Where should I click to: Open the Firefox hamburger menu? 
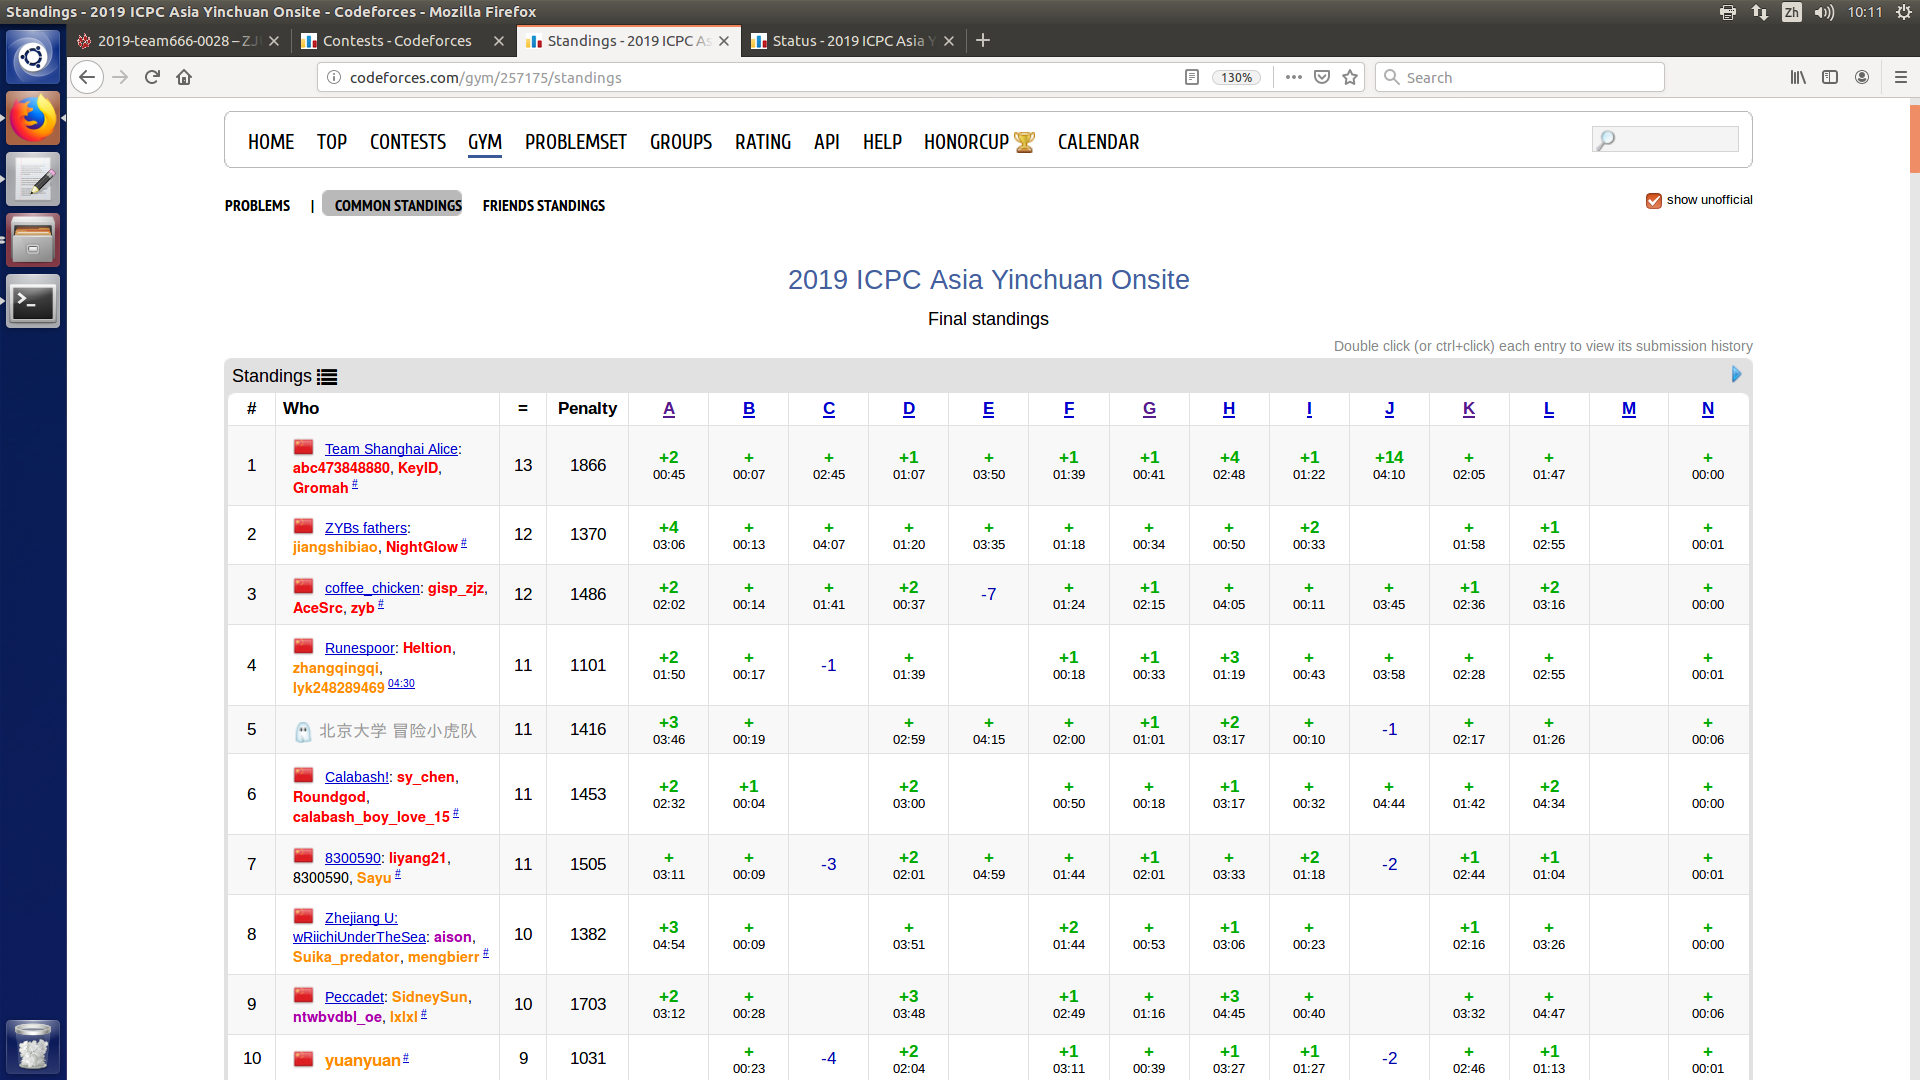tap(1900, 77)
